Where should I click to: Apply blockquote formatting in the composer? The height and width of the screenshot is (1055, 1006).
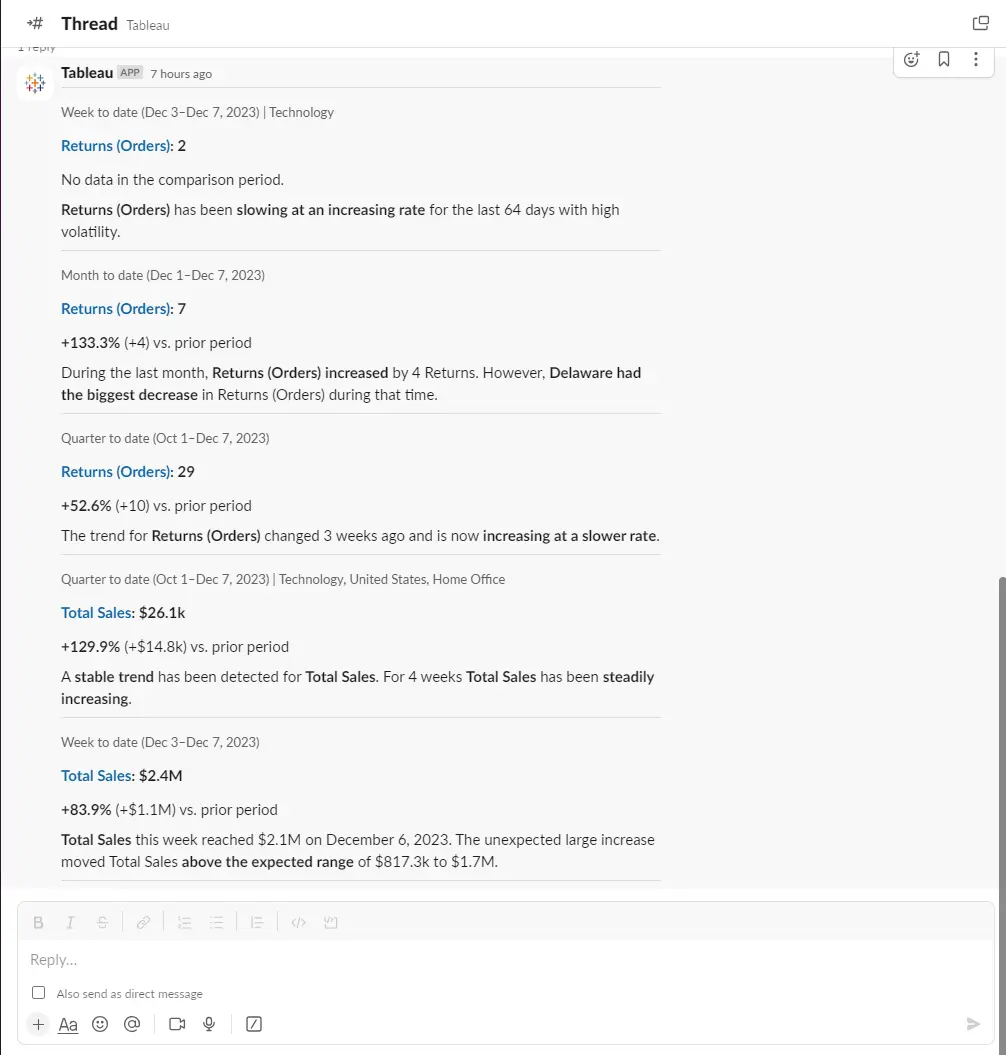[x=257, y=922]
